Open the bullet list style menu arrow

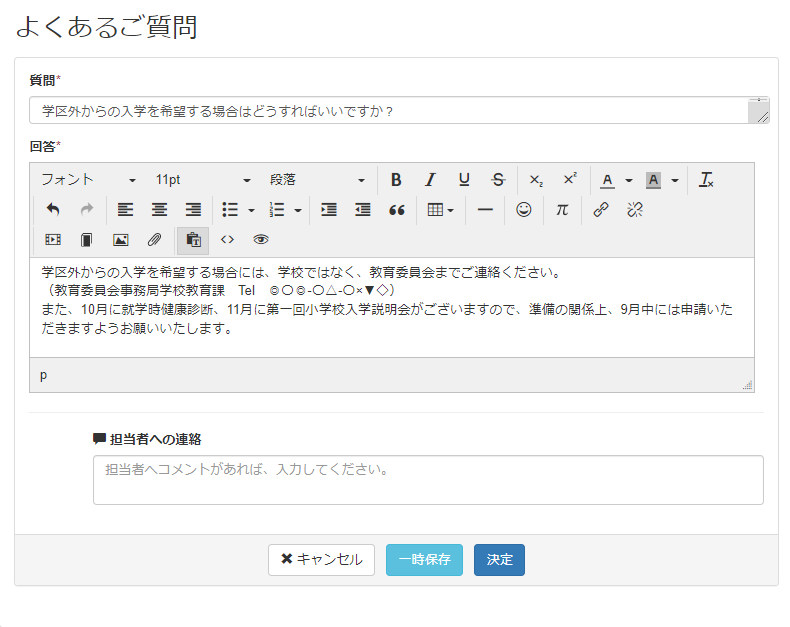pos(251,210)
